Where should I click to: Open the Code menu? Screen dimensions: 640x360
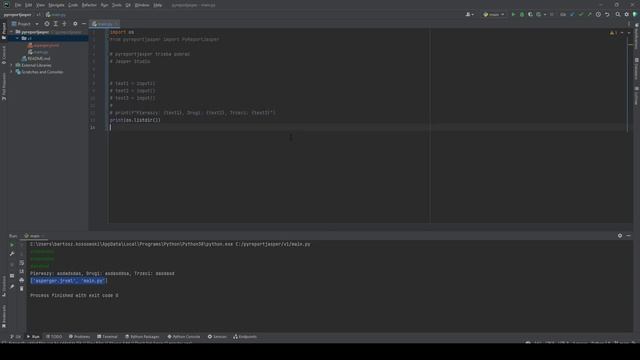point(73,5)
